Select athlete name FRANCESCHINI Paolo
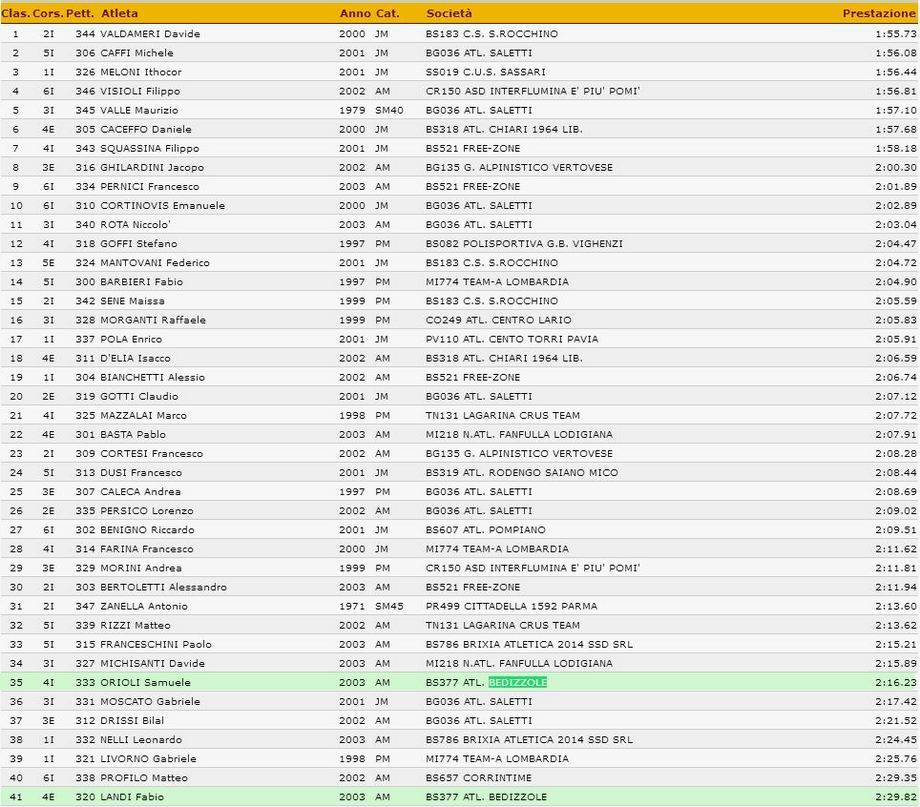This screenshot has height=807, width=920. coord(156,644)
